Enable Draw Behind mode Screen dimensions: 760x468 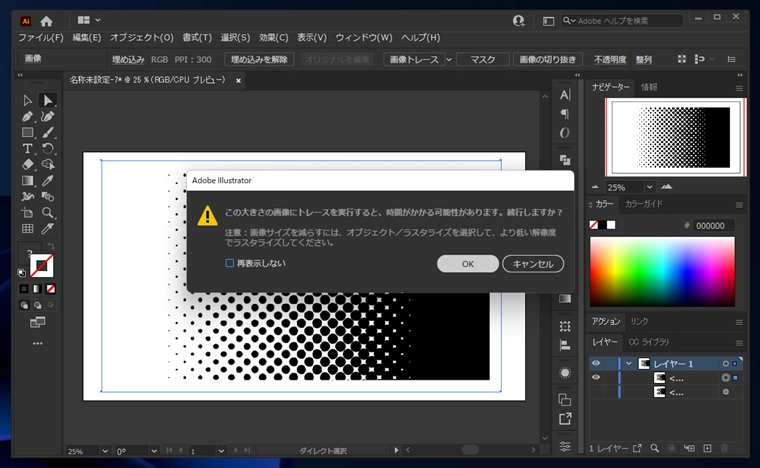tap(37, 305)
